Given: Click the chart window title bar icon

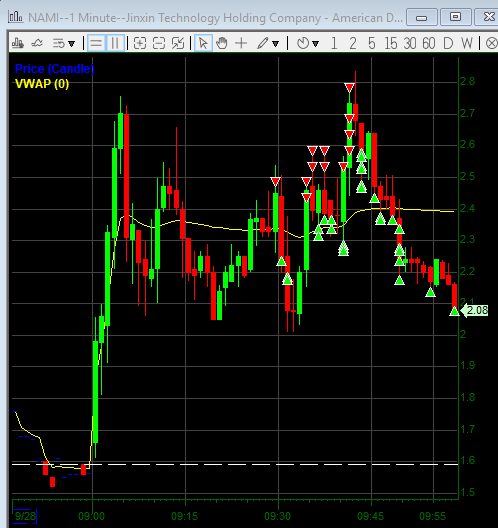Looking at the screenshot, I should pos(15,16).
